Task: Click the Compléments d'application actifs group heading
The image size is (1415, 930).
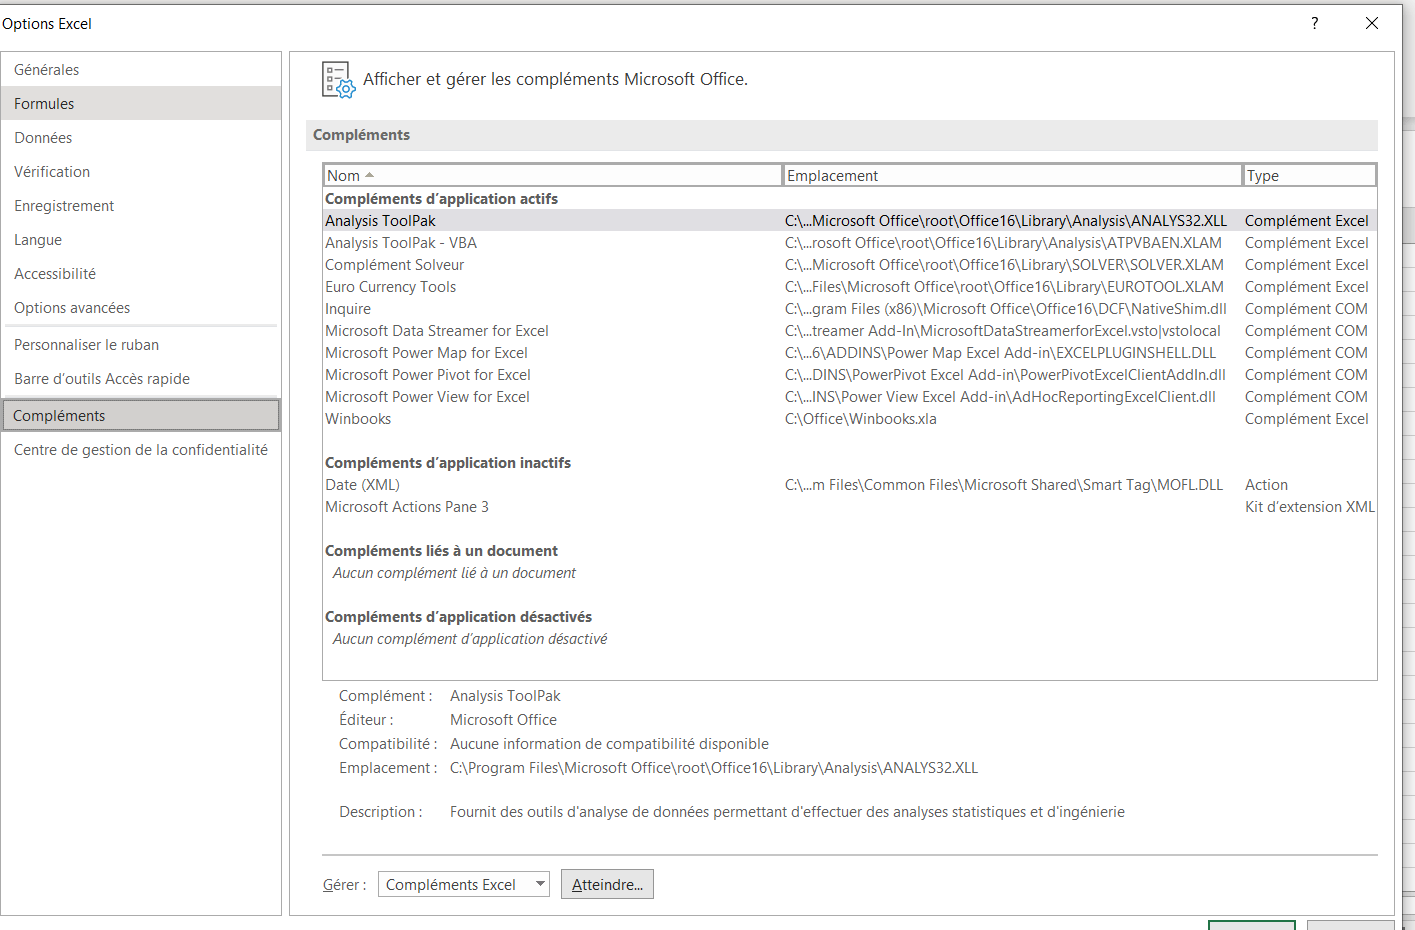Action: 441,199
